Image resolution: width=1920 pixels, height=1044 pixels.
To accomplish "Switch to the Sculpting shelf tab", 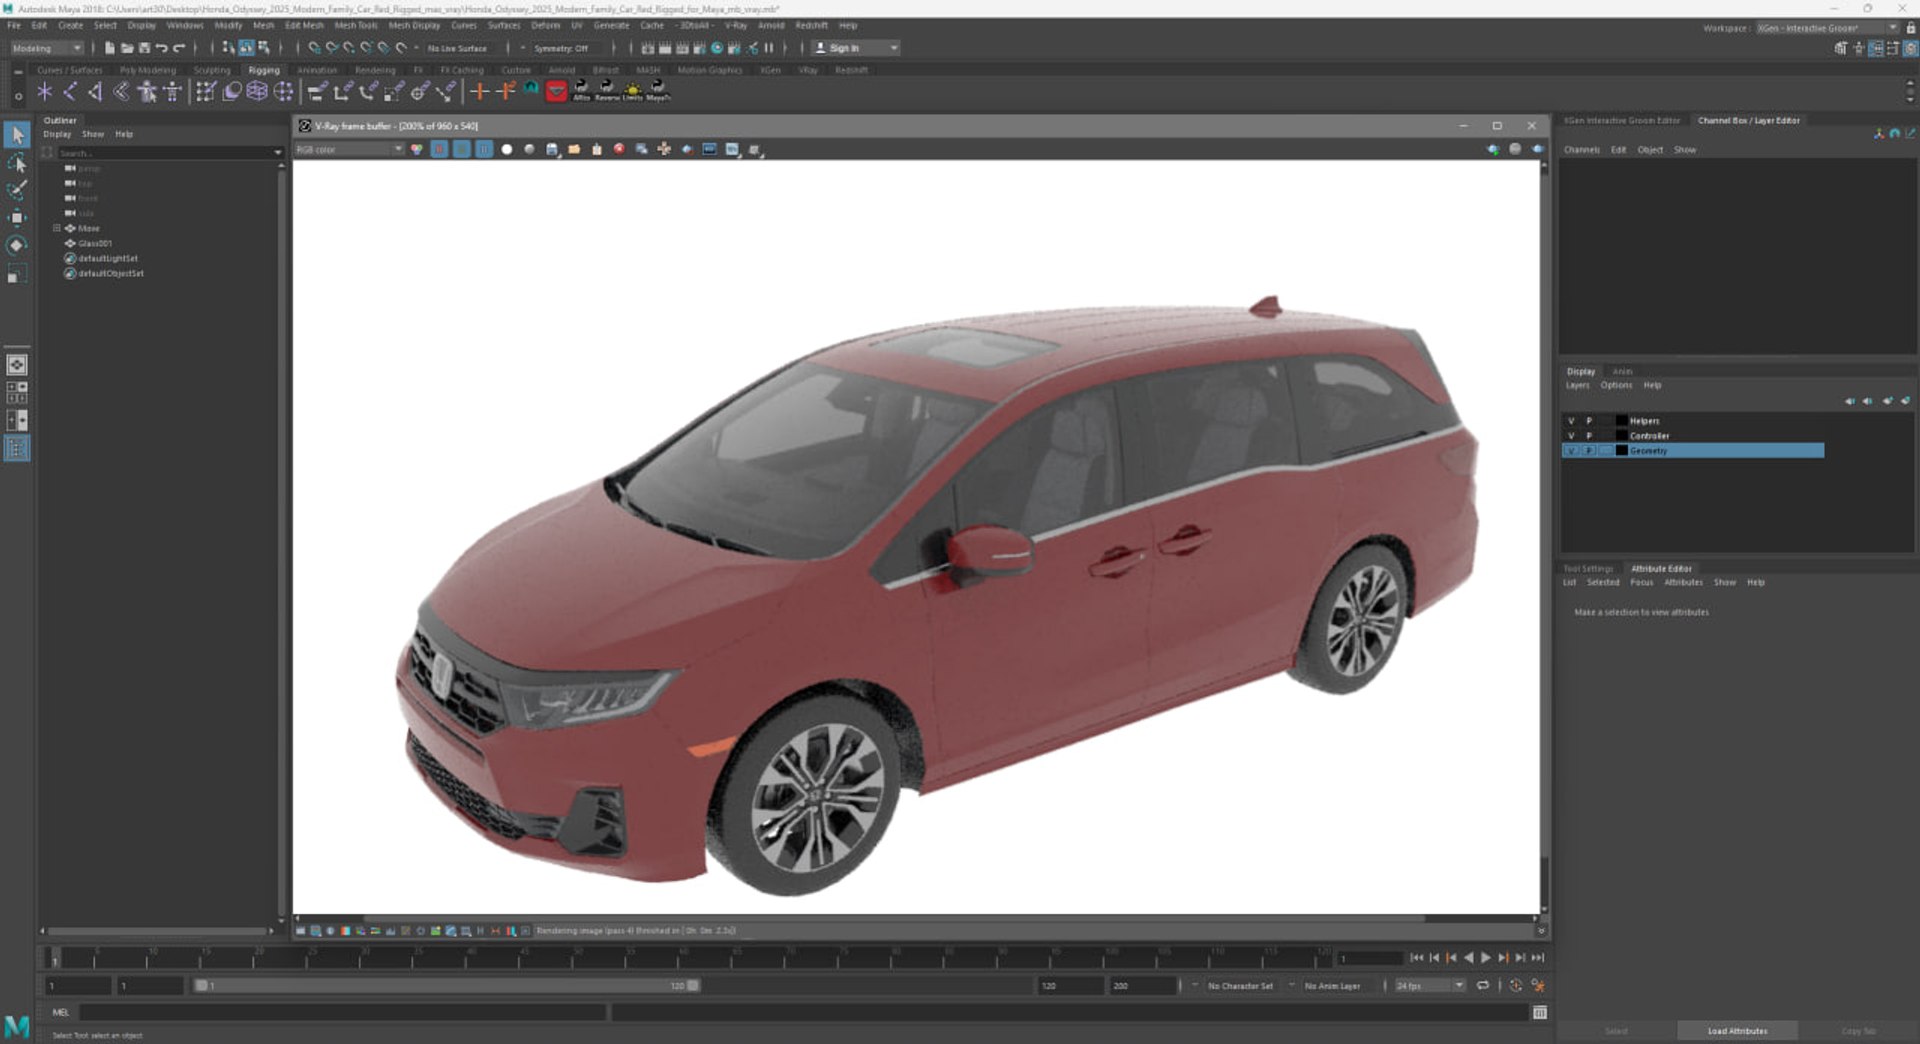I will click(212, 71).
